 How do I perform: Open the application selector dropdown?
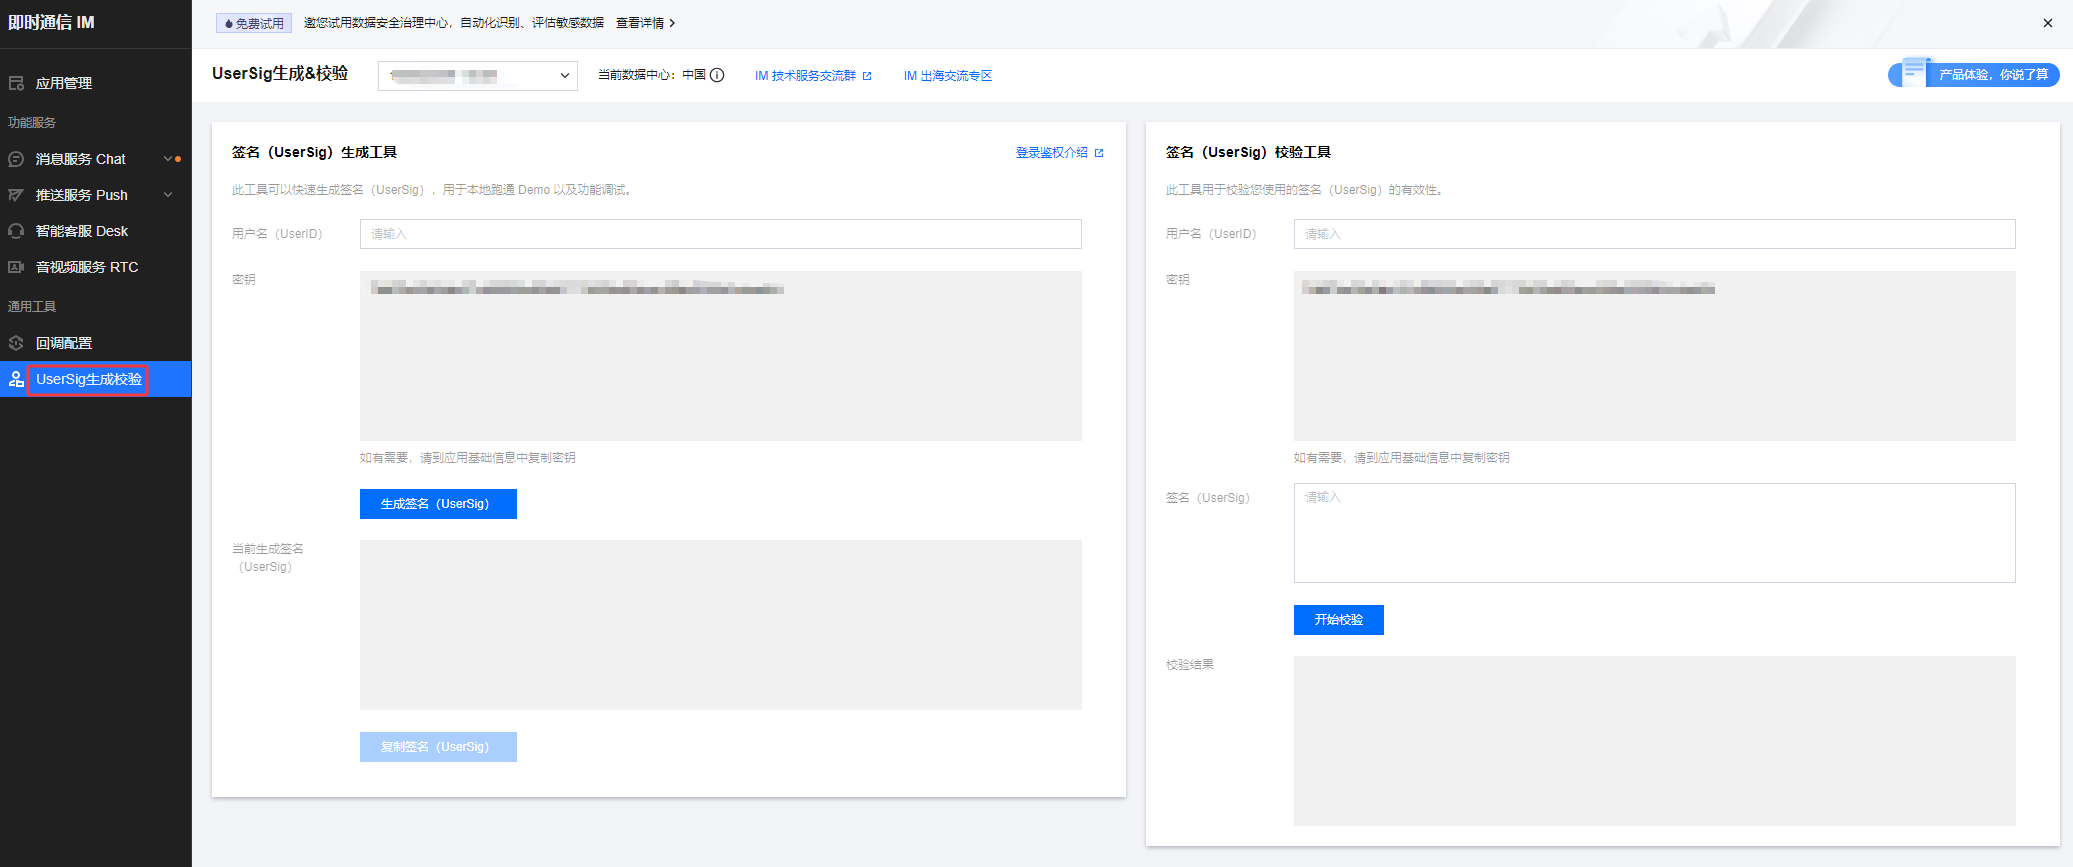click(x=477, y=76)
